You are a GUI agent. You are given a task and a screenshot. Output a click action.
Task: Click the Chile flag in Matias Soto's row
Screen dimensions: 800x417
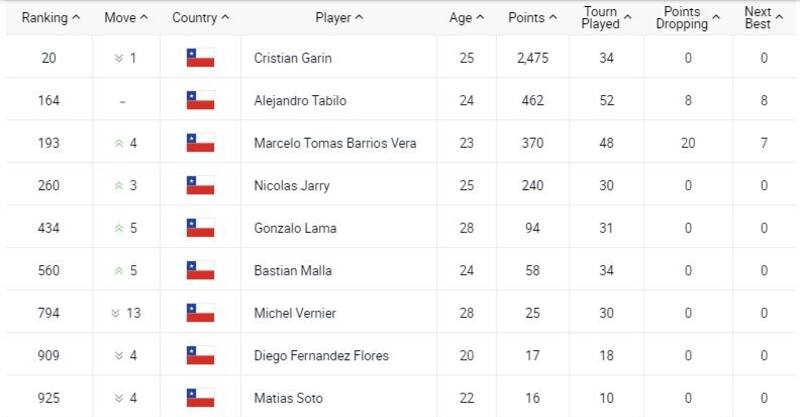pyautogui.click(x=200, y=398)
